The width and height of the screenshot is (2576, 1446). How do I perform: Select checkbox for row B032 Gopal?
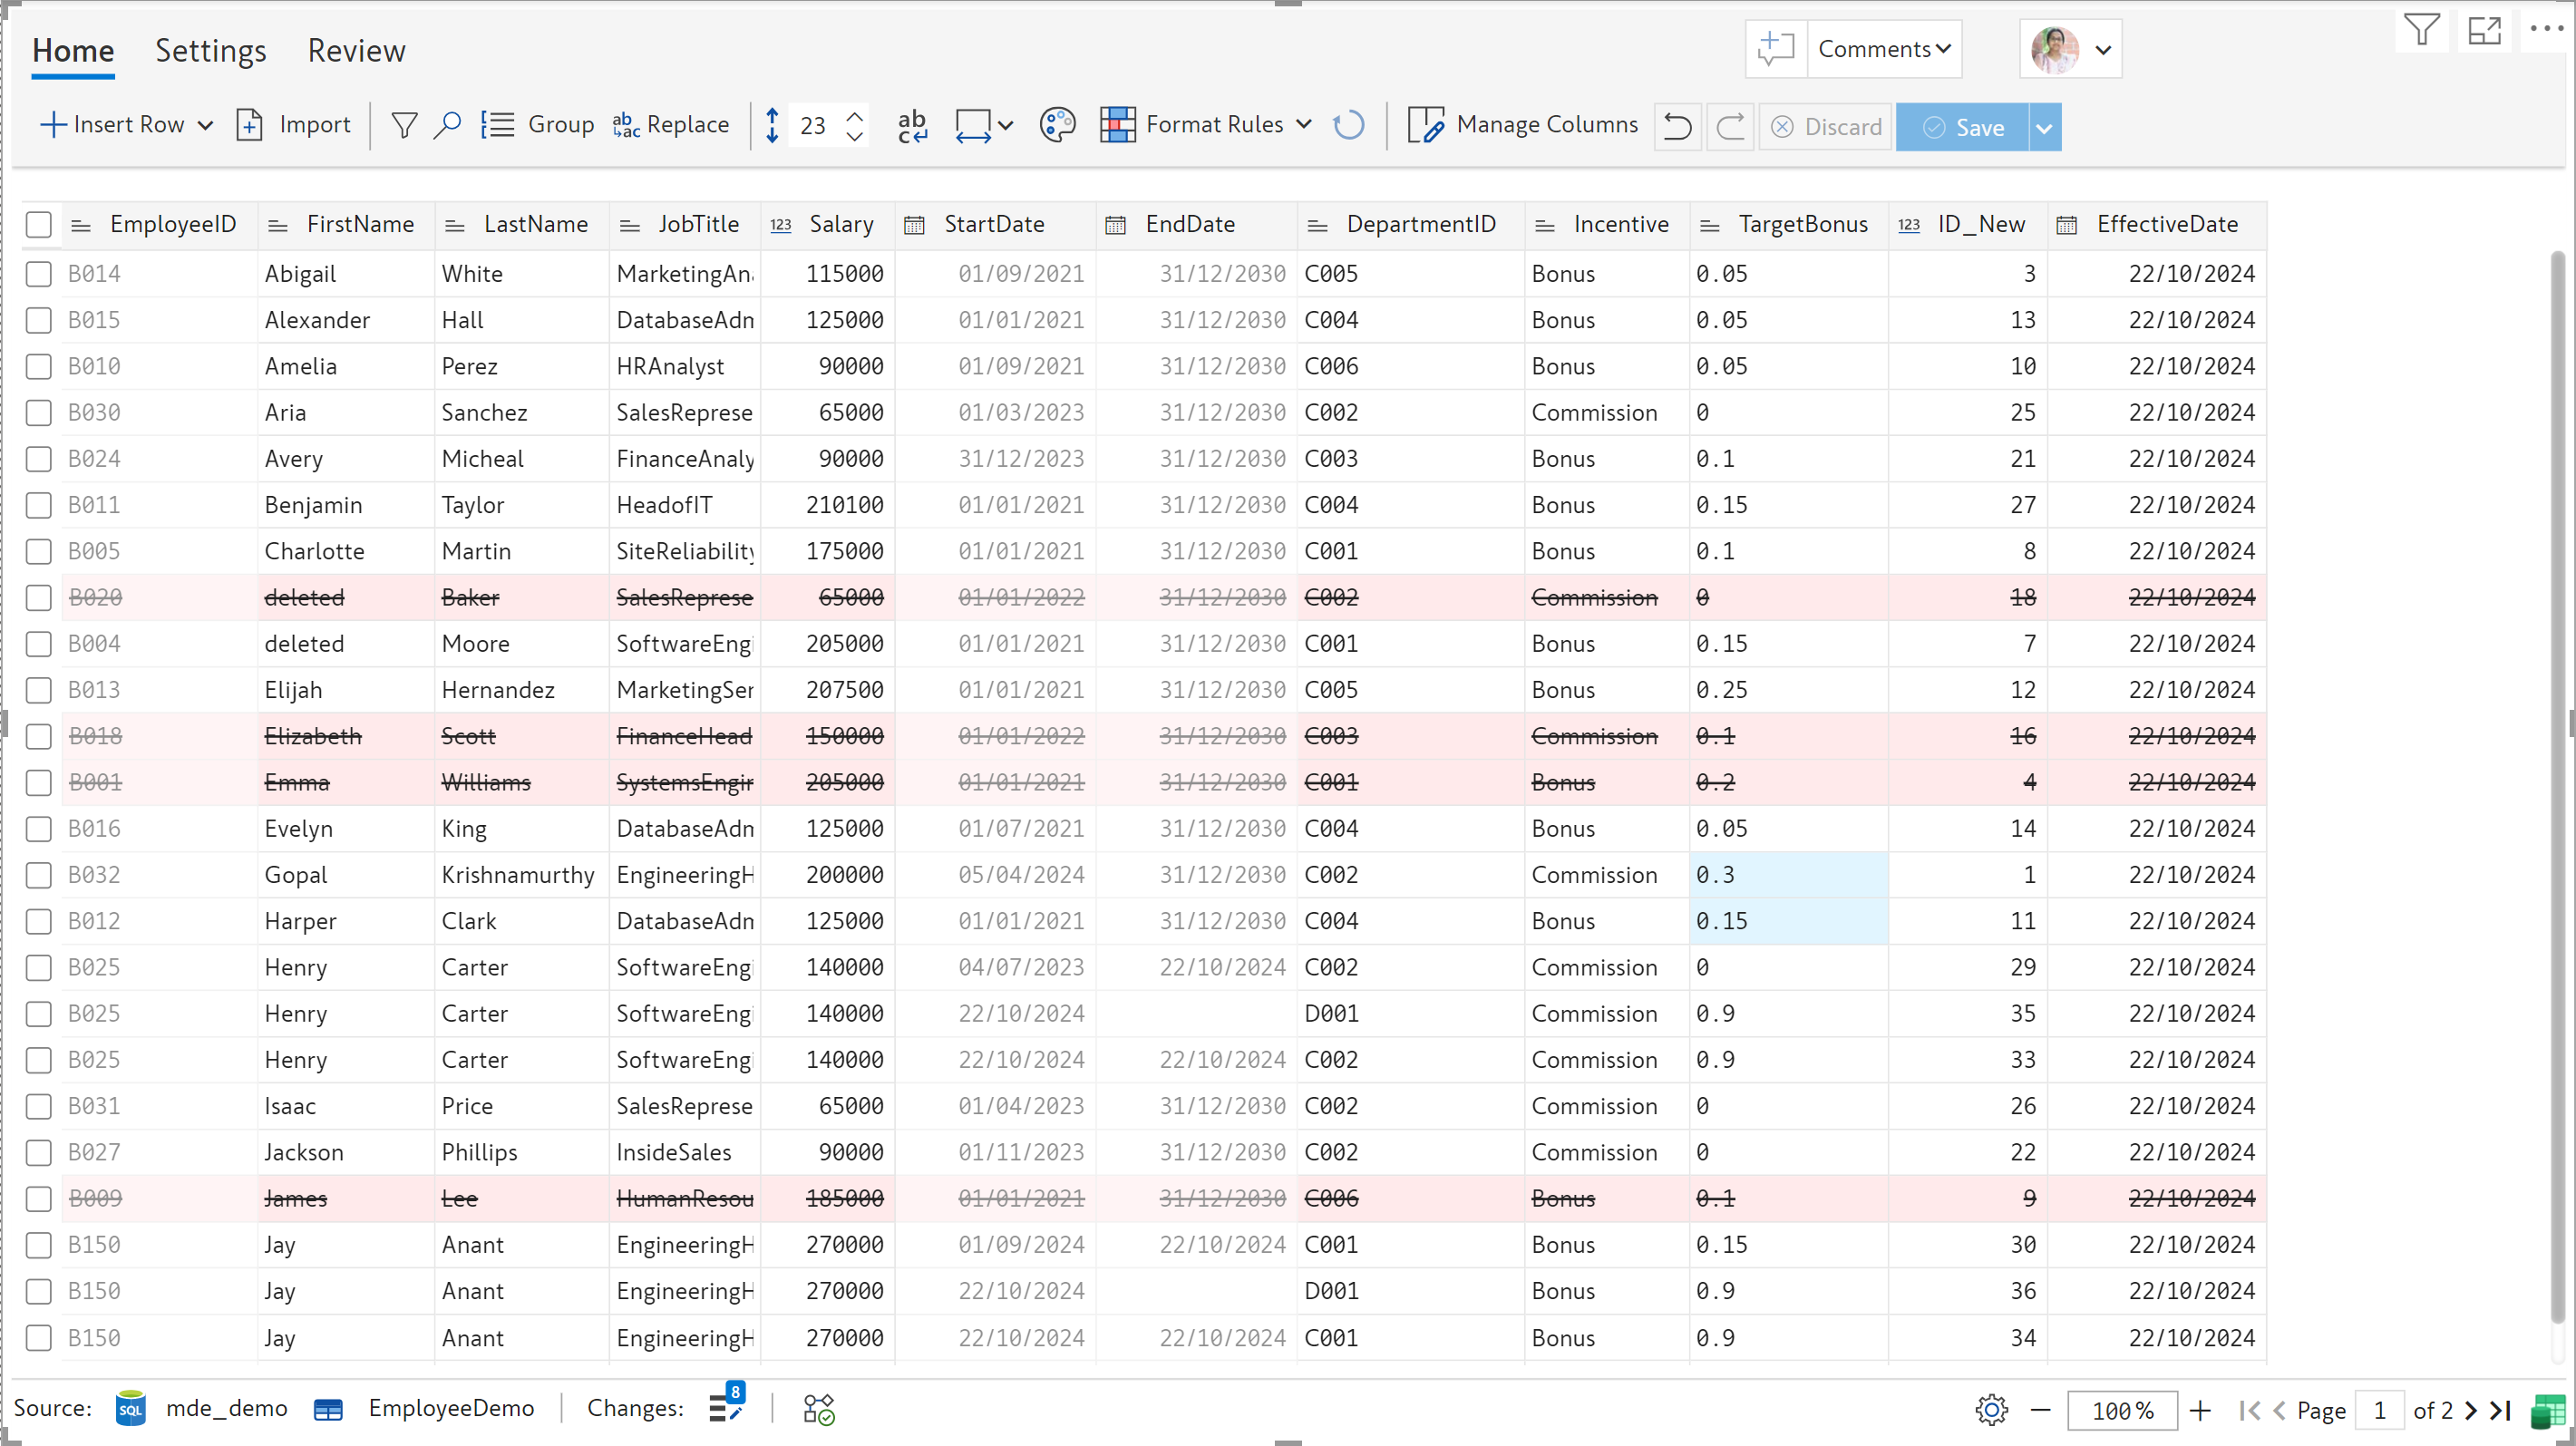[x=38, y=875]
